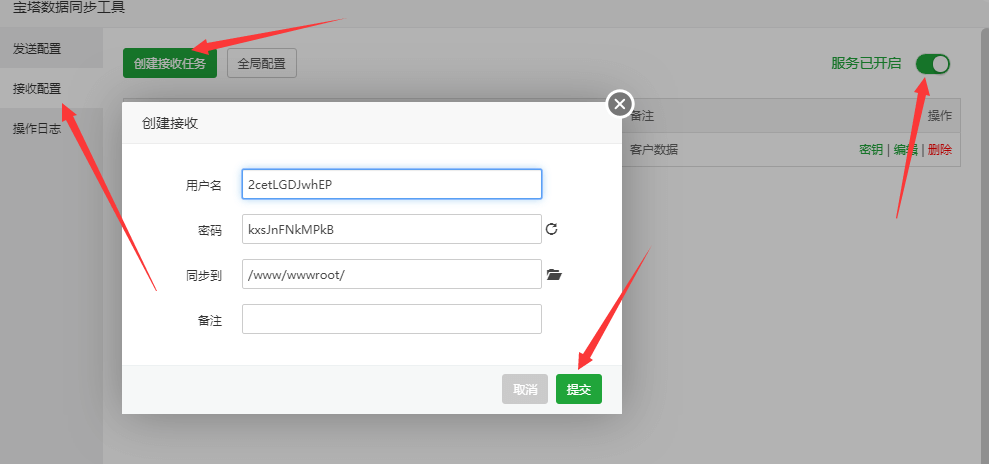
Task: Delete the 客户数据 task via 删除
Action: 939,150
